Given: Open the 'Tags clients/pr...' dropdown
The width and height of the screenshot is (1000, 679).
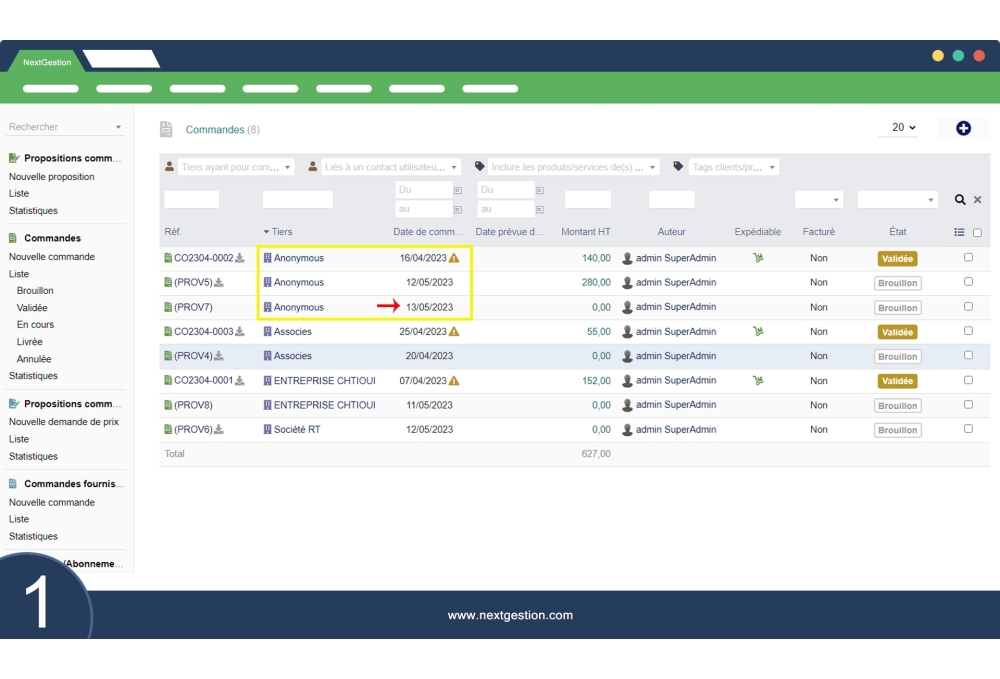Looking at the screenshot, I should coord(732,168).
